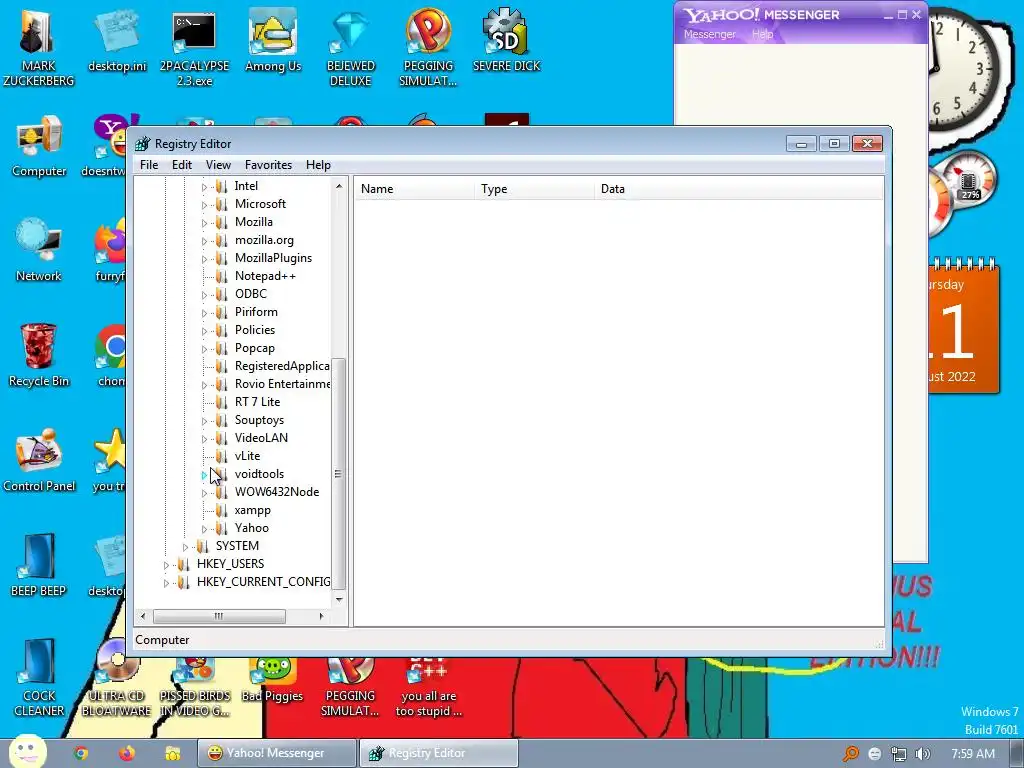The image size is (1024, 768).
Task: Click the COCK CLEANER desktop icon
Action: 39,678
